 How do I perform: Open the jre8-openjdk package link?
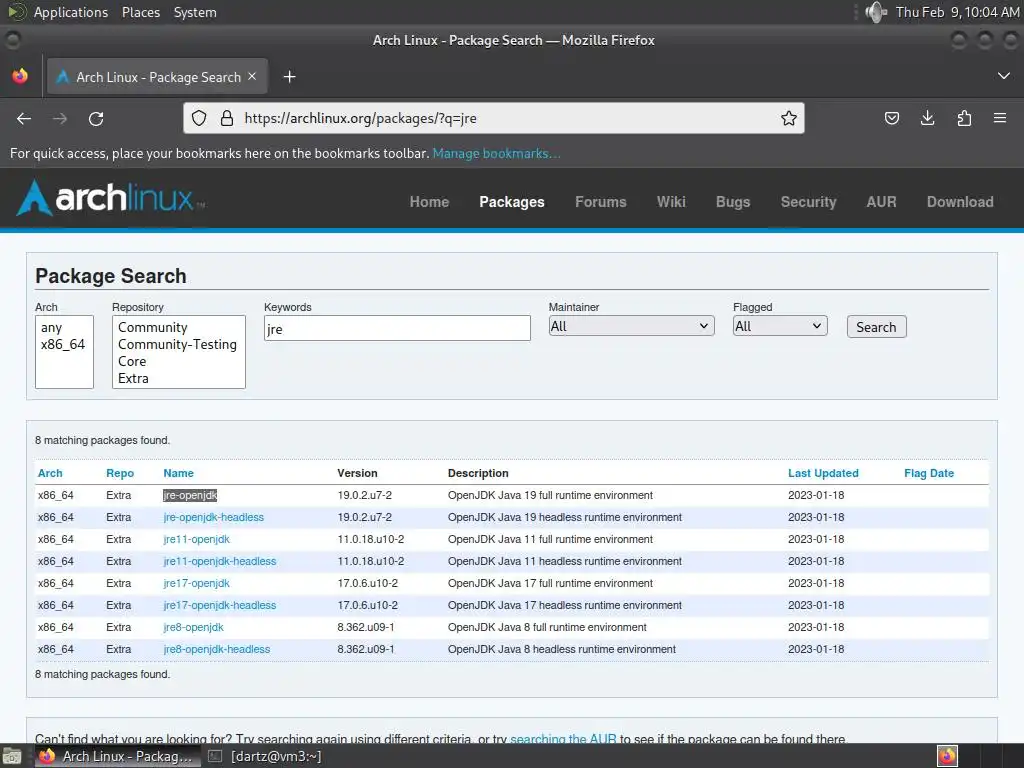pos(193,627)
